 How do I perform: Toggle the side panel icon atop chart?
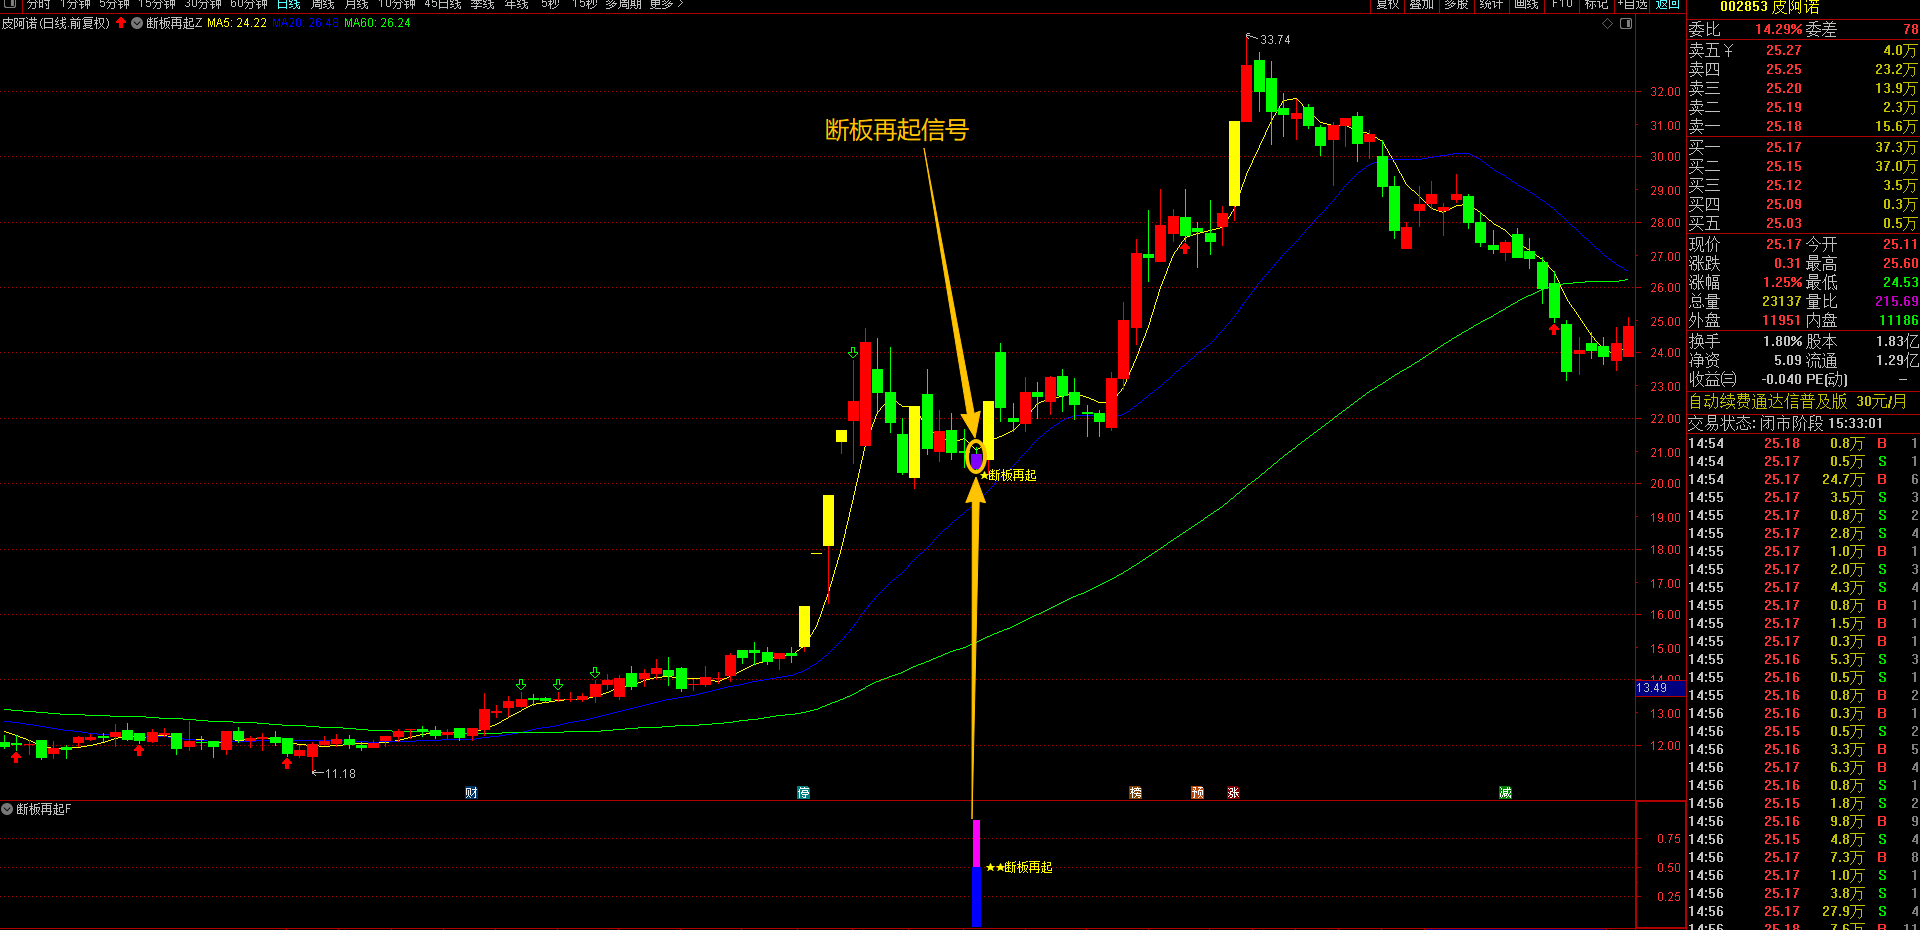point(1626,23)
